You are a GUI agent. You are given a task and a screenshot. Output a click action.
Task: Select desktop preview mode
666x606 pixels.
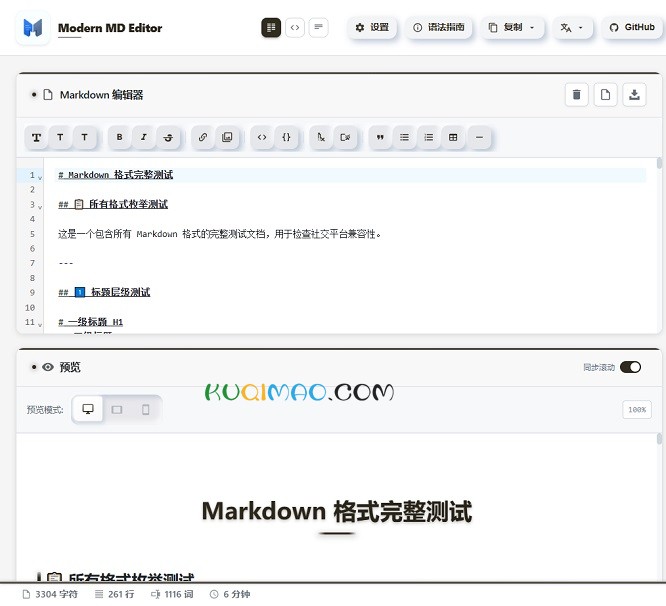(88, 409)
